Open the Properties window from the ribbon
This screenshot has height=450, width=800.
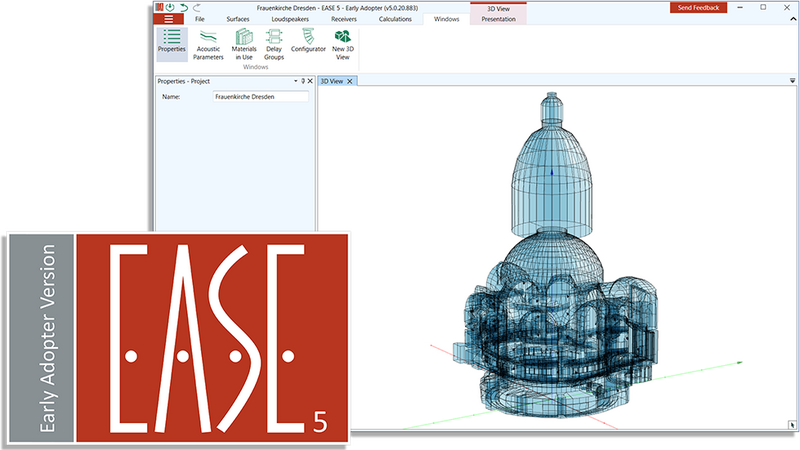[171, 44]
